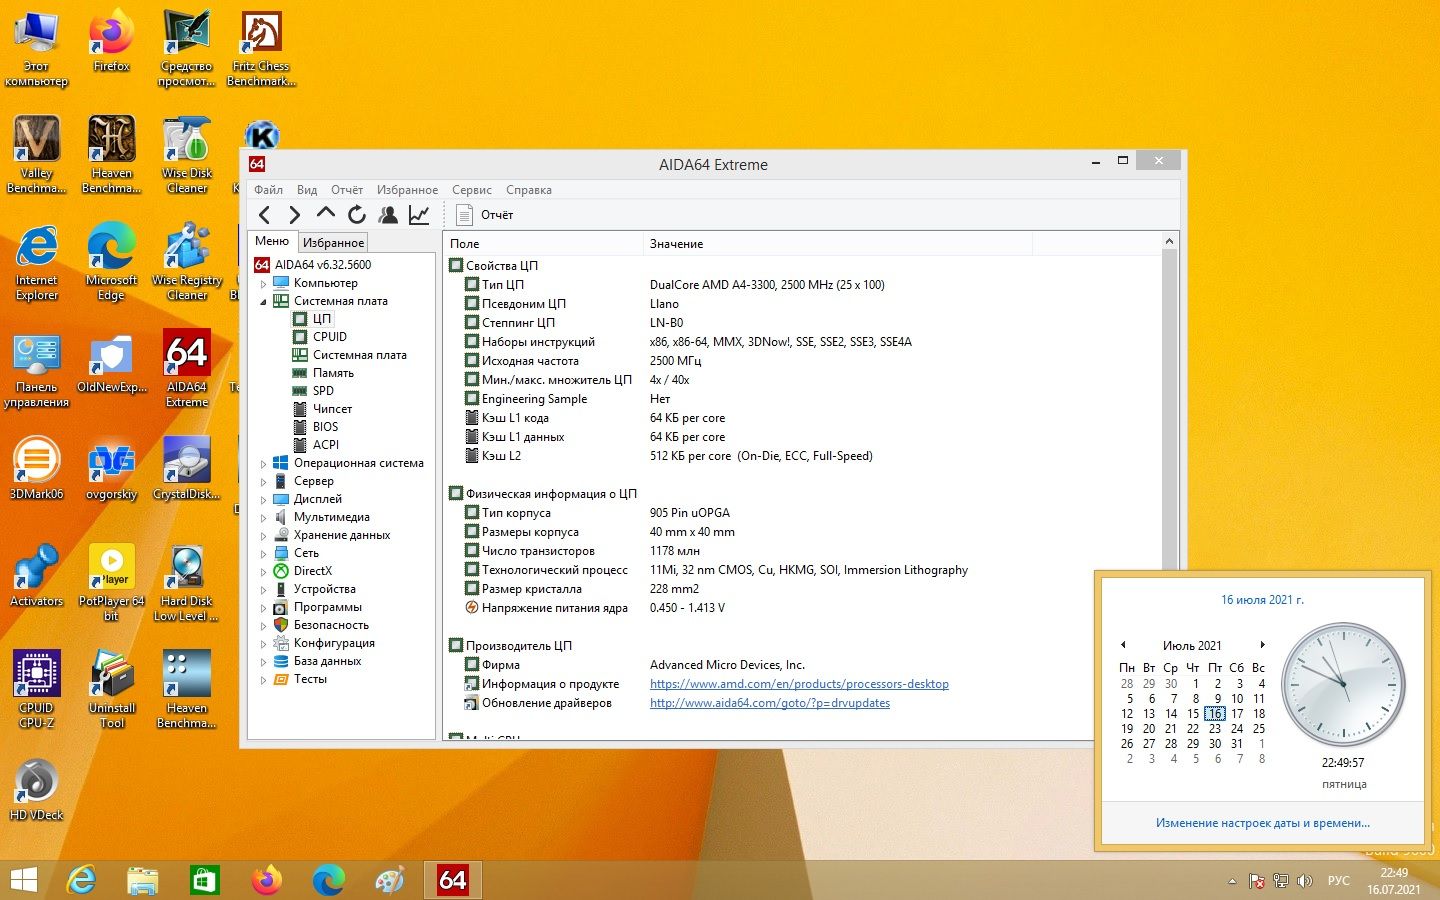
Task: Open the graph chart icon in toolbar
Action: coord(419,215)
